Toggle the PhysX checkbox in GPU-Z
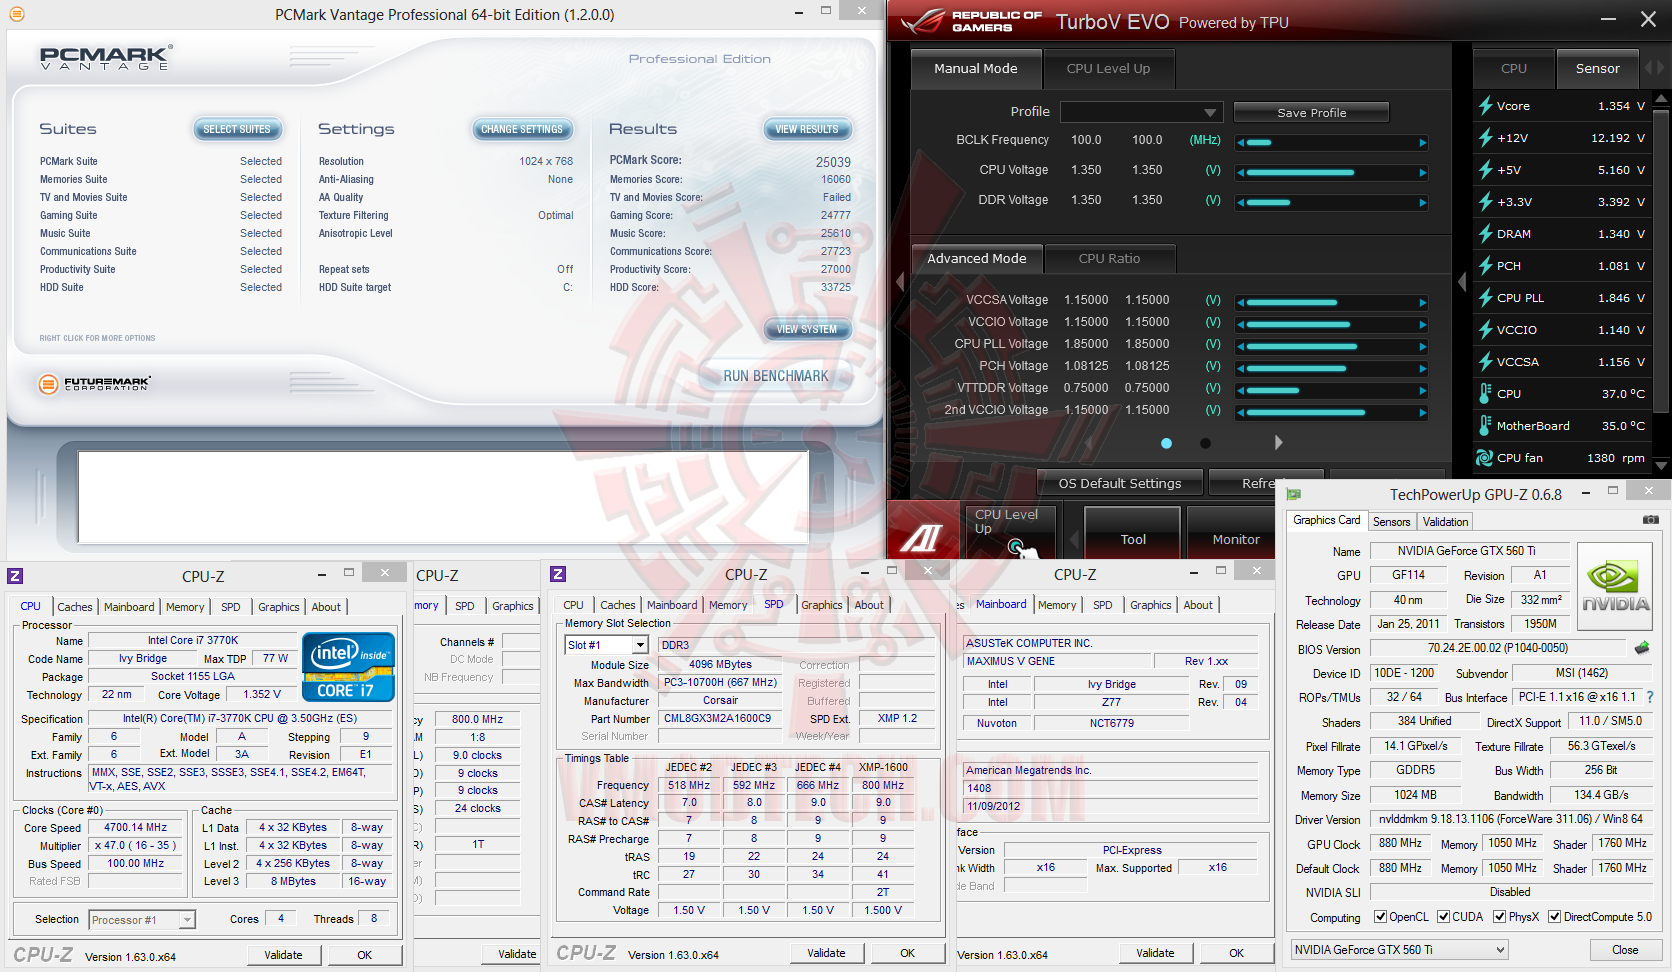This screenshot has width=1672, height=972. click(x=1499, y=917)
